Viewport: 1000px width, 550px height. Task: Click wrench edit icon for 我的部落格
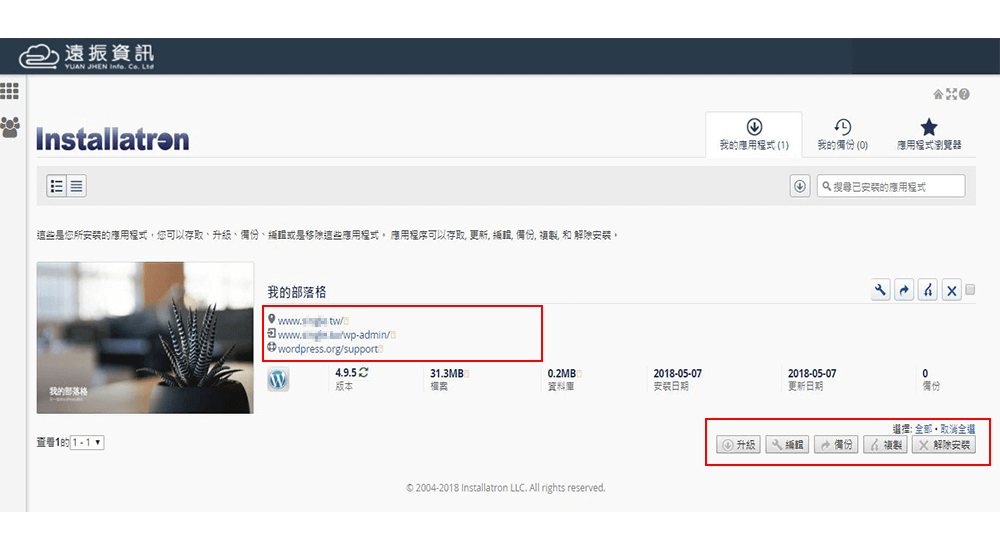(x=880, y=290)
